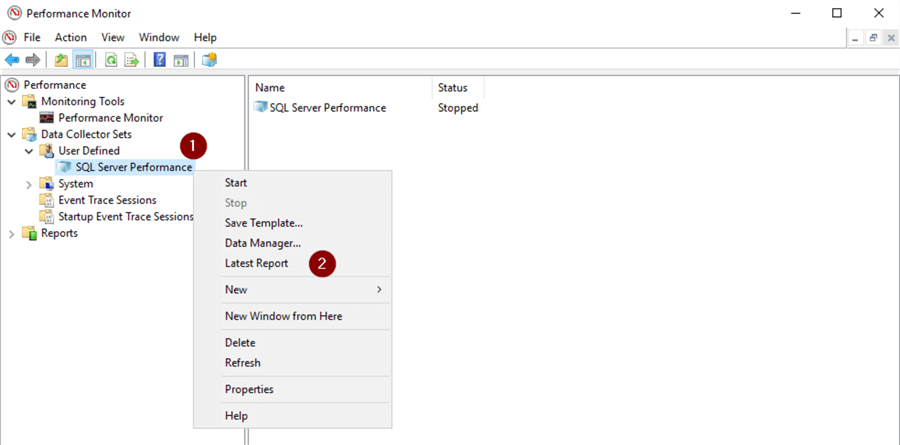Select SQL Server Performance row name in list
Image resolution: width=900 pixels, height=445 pixels.
pos(328,108)
